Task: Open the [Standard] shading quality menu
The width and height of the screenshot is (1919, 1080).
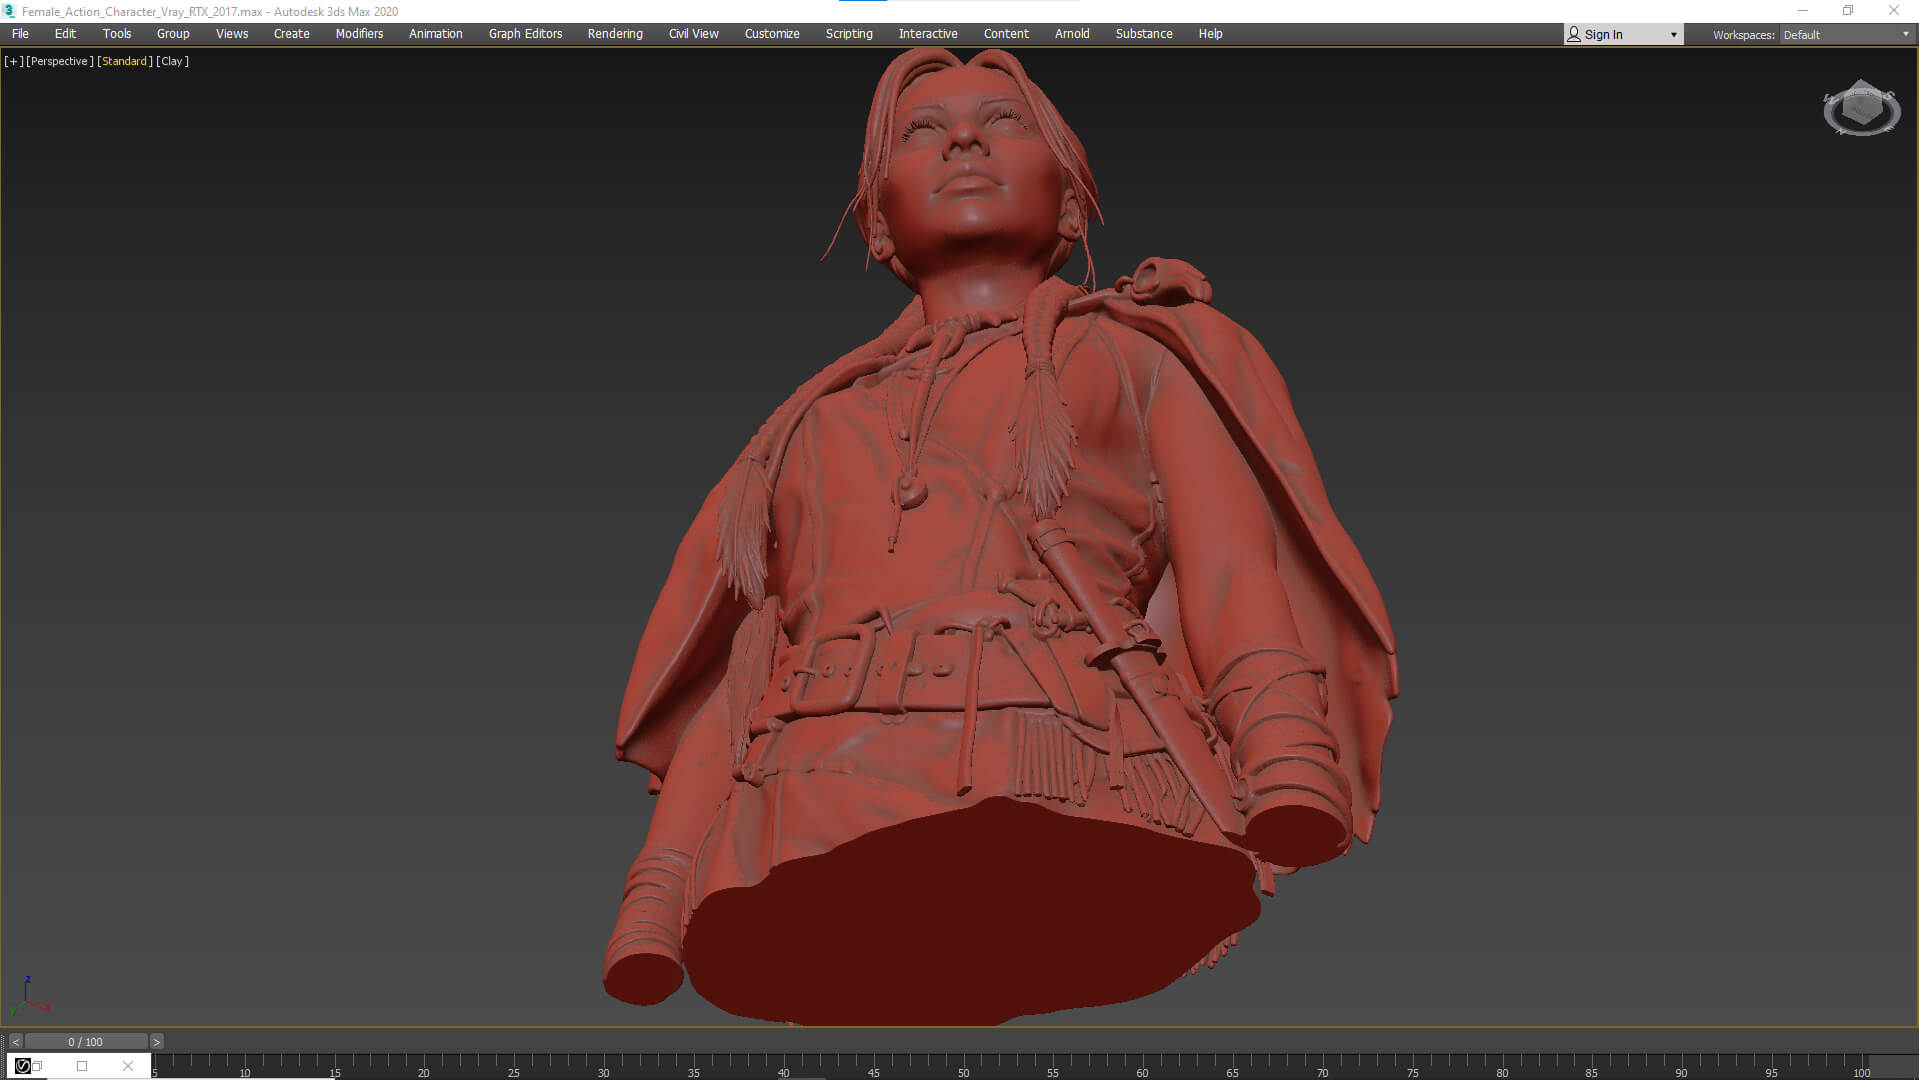Action: [125, 61]
